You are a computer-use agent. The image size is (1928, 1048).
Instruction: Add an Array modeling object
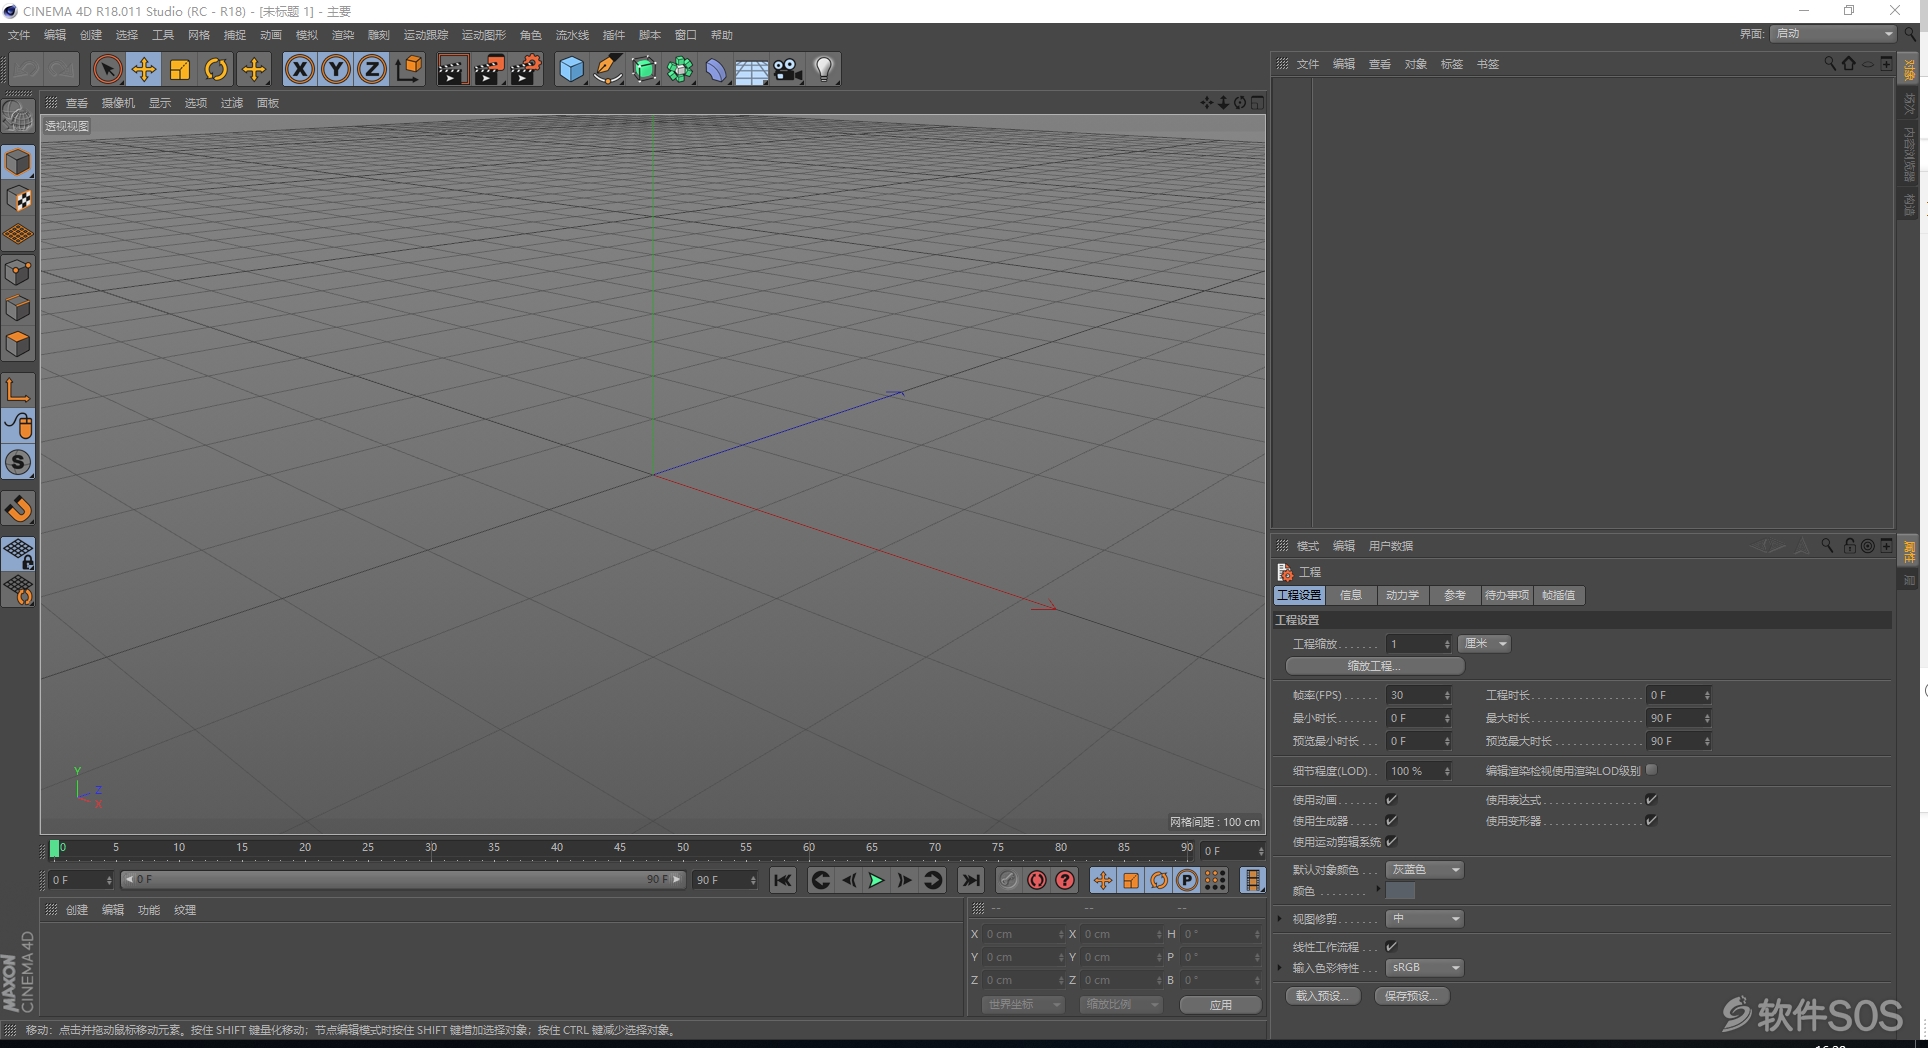[680, 69]
